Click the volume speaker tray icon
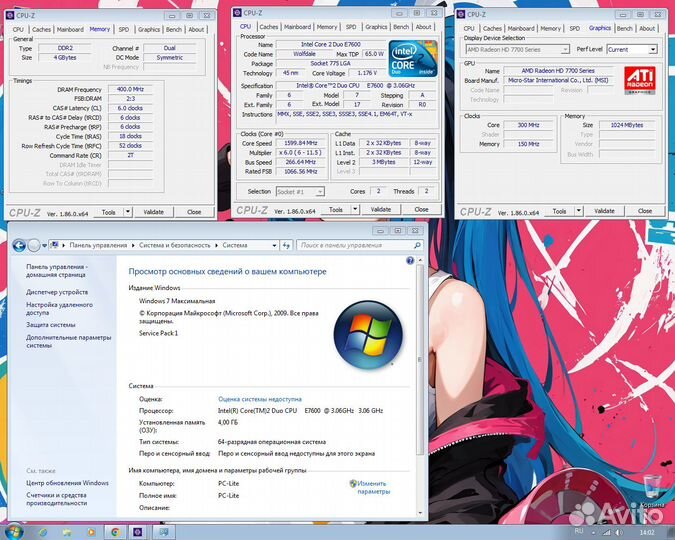675x540 pixels. [x=619, y=533]
